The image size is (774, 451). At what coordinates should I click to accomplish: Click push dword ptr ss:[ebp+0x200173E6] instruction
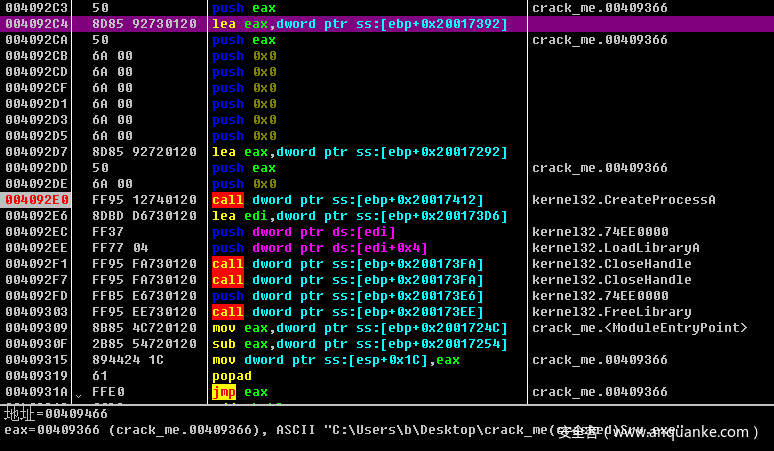(348, 296)
